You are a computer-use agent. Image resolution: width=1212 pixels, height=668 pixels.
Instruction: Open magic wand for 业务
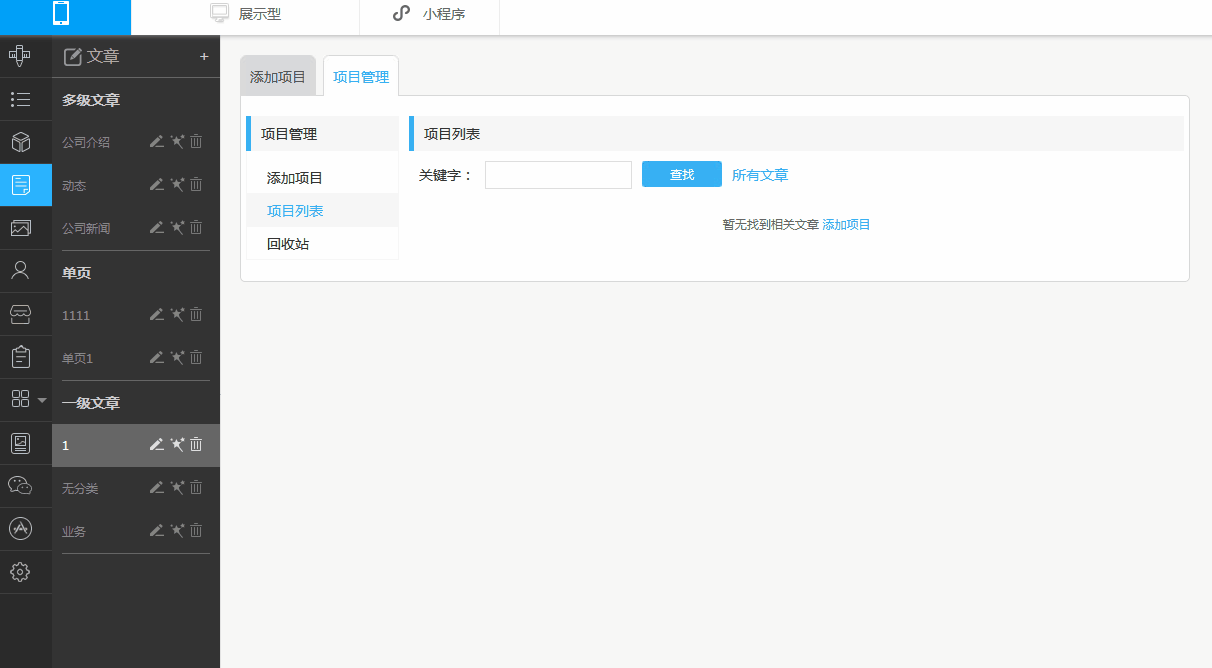177,531
